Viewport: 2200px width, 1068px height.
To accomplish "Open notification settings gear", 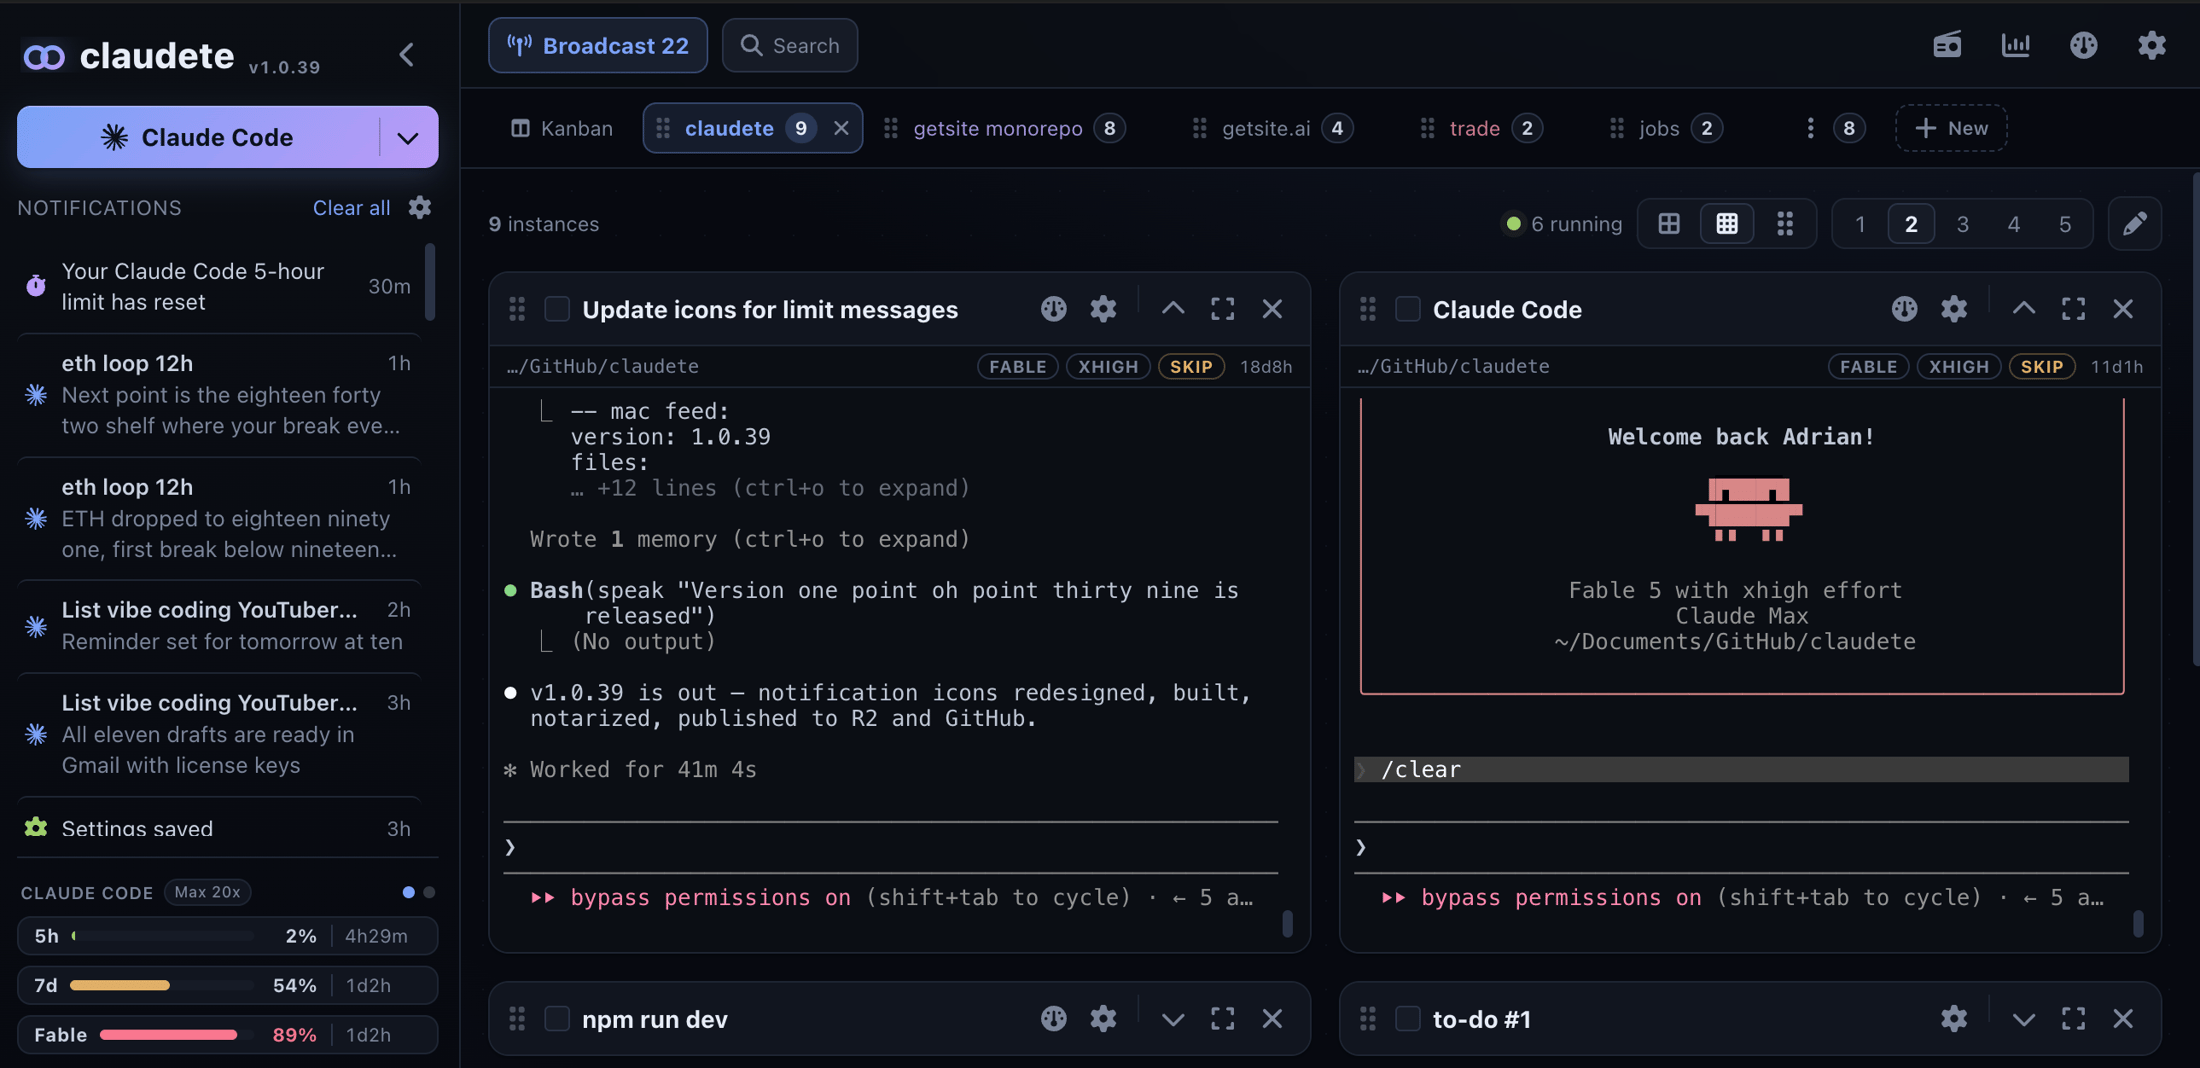I will click(420, 207).
